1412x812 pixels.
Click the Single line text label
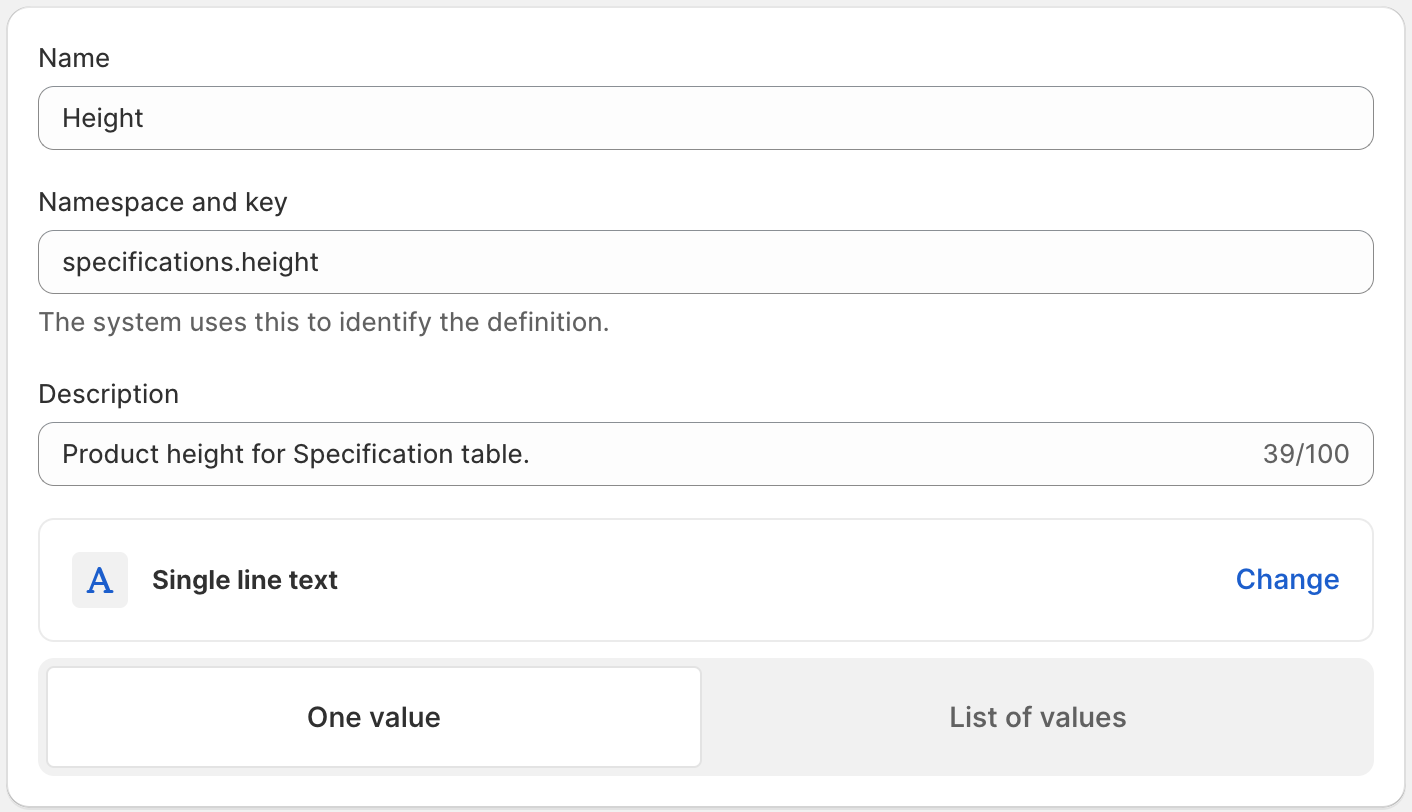point(245,580)
